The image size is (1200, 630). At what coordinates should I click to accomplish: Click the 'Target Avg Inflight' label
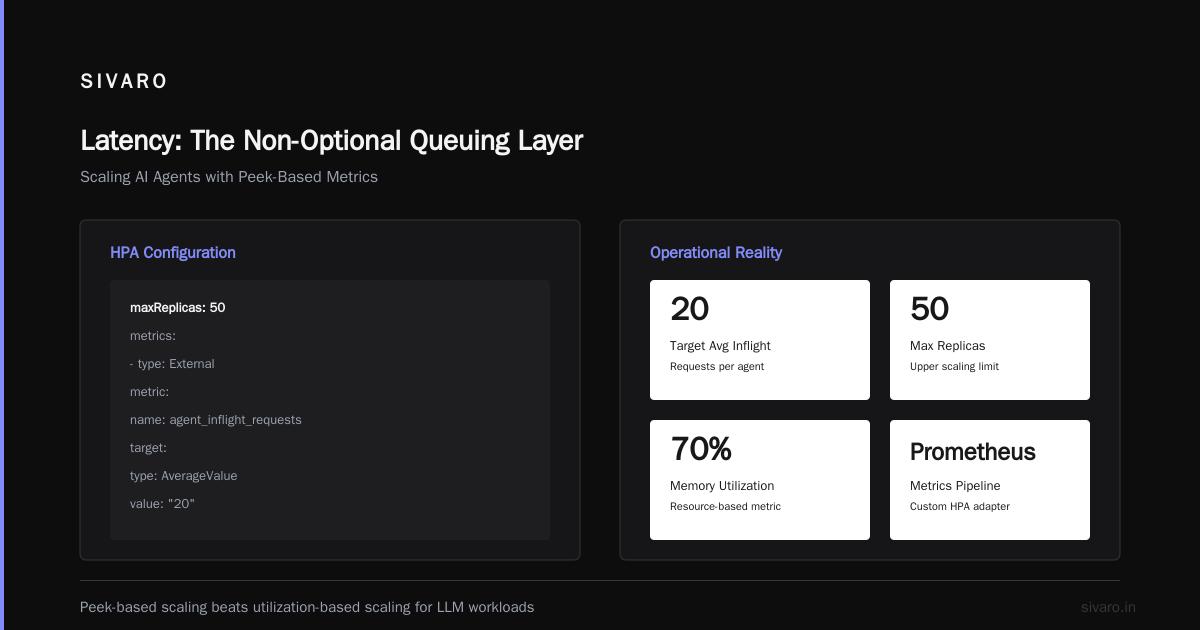tap(720, 346)
